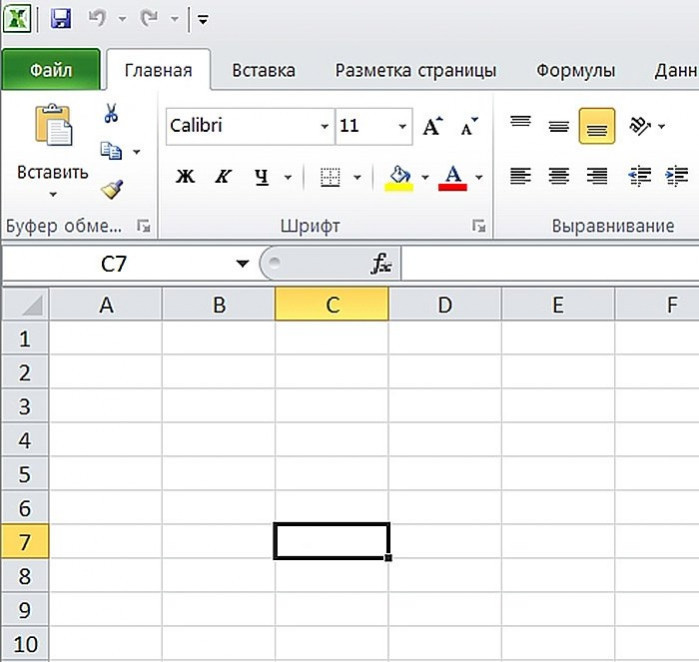Switch to the Главная tab
699x662 pixels.
coord(158,70)
